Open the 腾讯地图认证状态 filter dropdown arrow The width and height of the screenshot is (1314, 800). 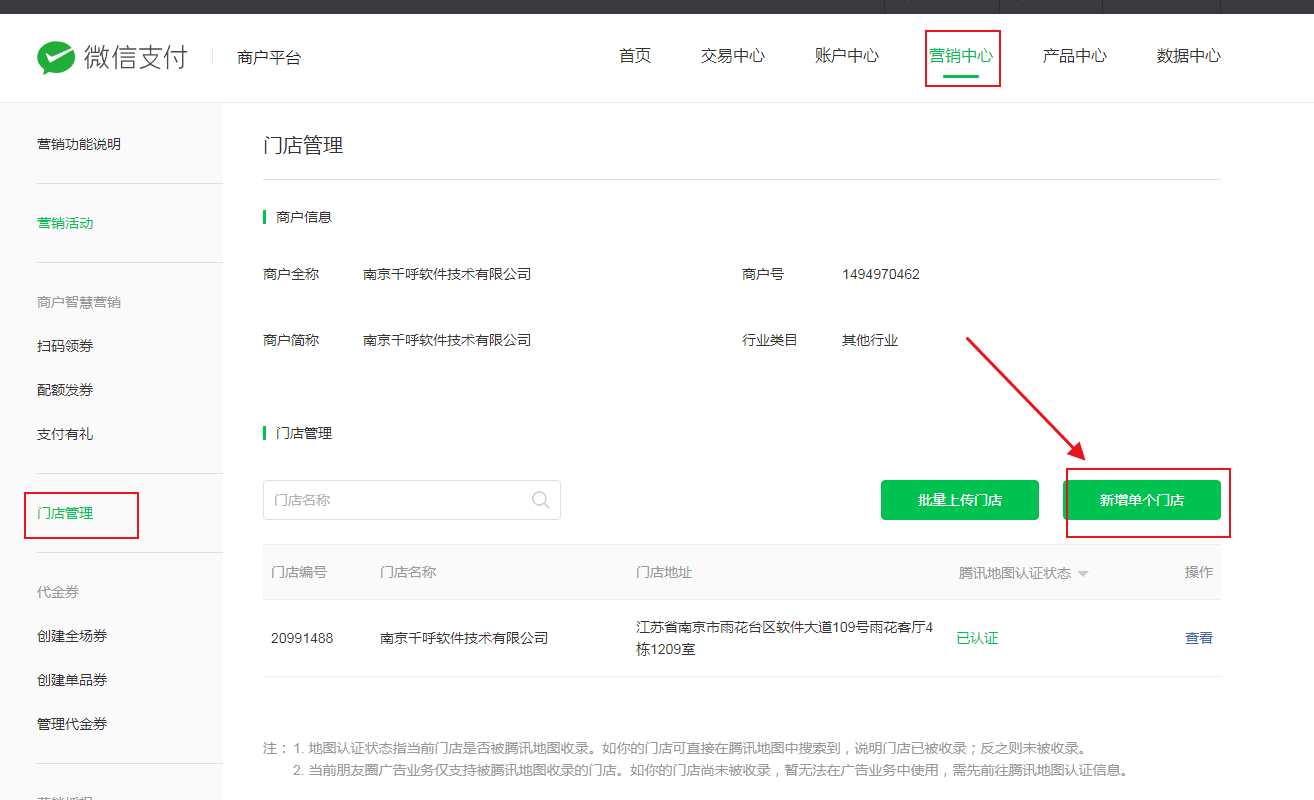tap(1083, 574)
